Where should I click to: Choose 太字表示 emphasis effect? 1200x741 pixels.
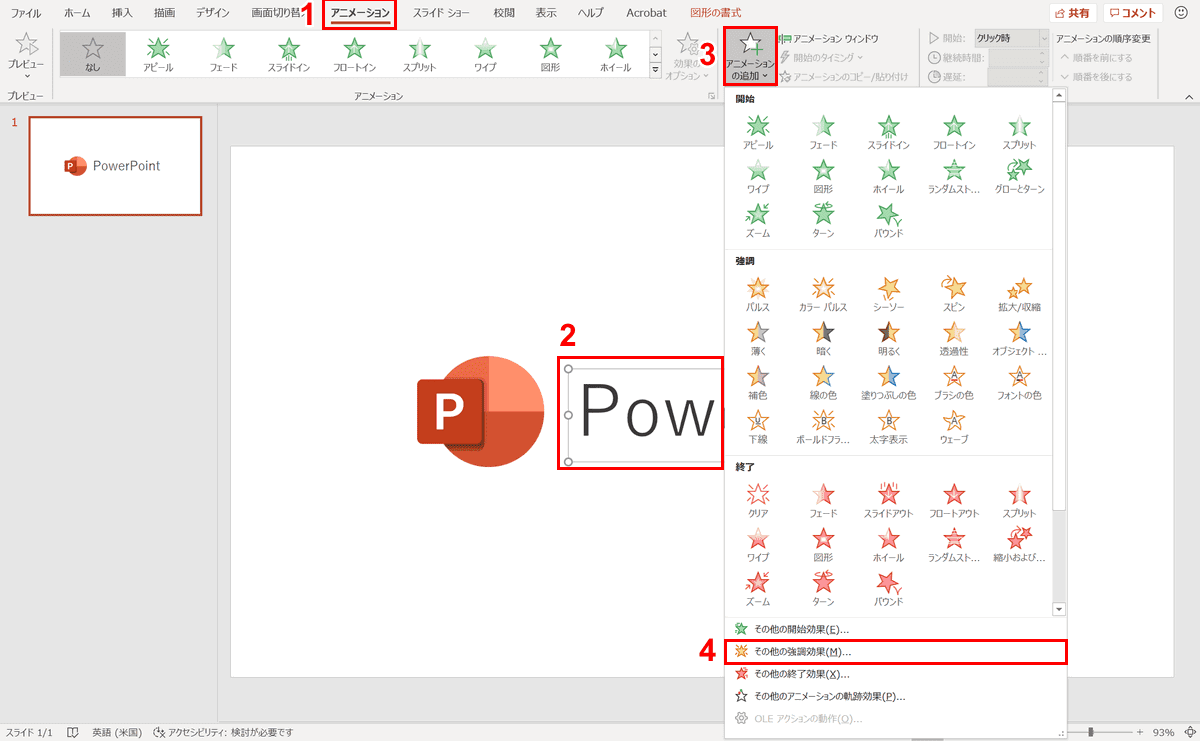(x=888, y=427)
